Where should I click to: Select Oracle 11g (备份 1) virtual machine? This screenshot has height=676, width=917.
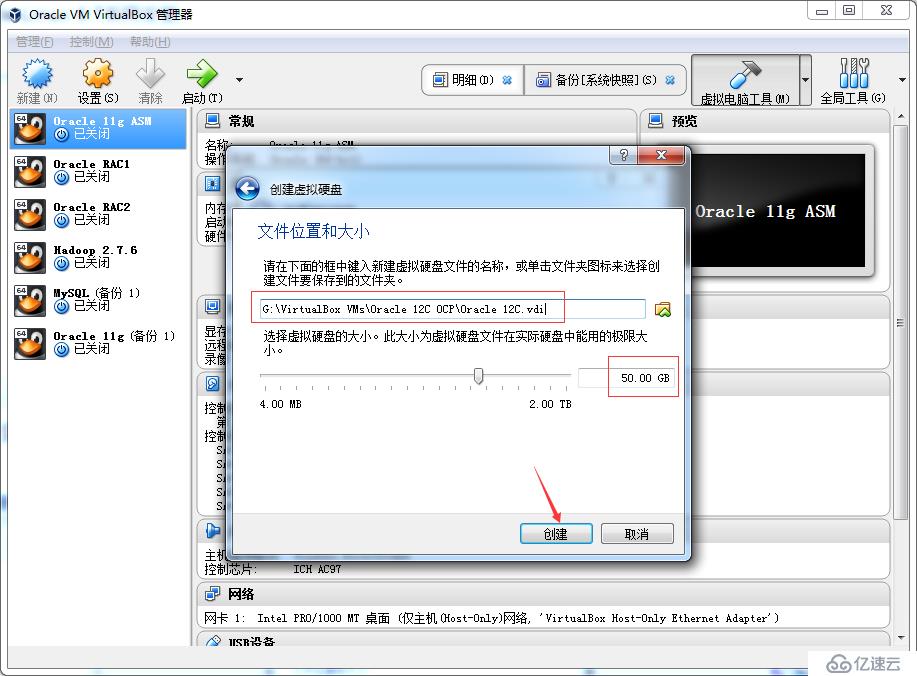[x=98, y=343]
